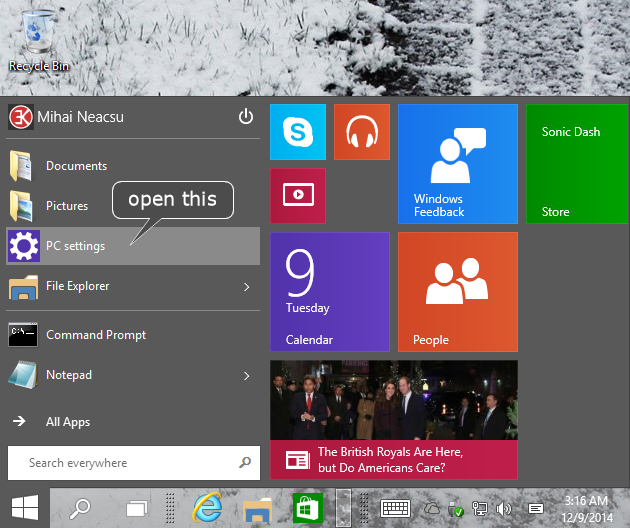This screenshot has width=630, height=528.
Task: Open the Mihai Neacsu user account menu
Action: [66, 117]
